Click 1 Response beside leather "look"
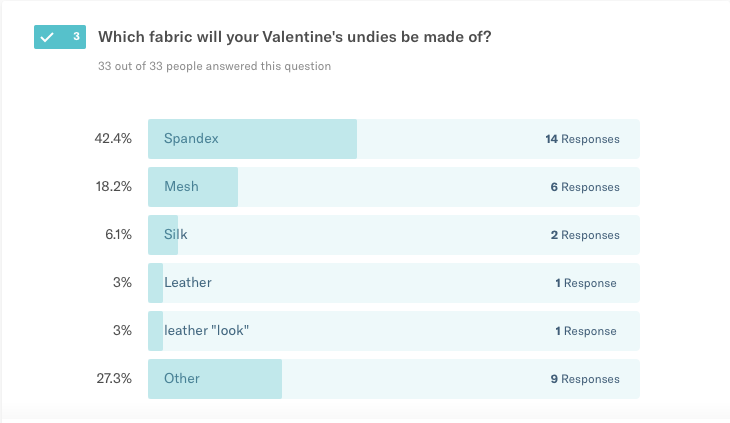 [x=586, y=331]
